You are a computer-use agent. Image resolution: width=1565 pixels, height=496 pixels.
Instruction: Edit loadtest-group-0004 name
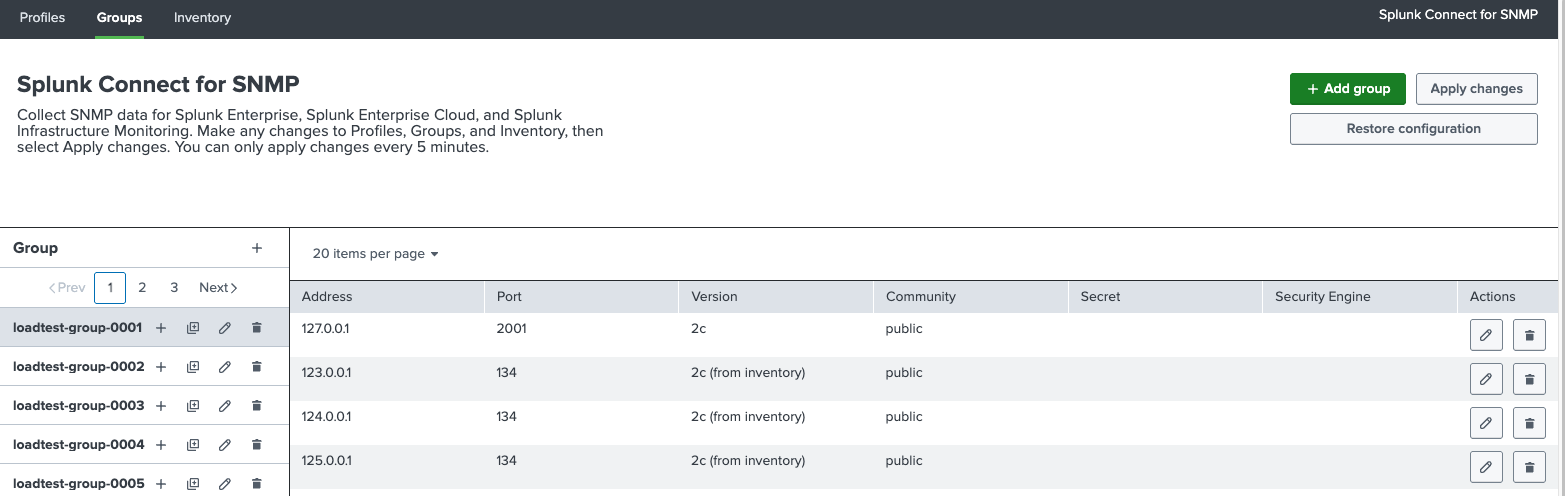(225, 445)
